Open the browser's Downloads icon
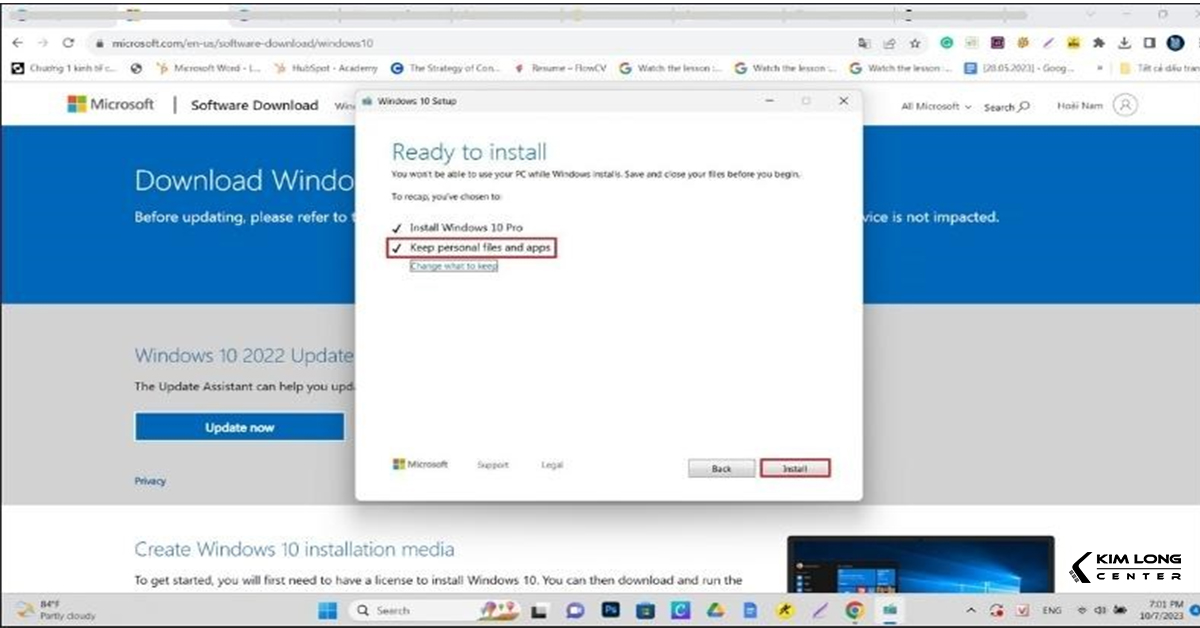1200x628 pixels. pyautogui.click(x=1123, y=44)
